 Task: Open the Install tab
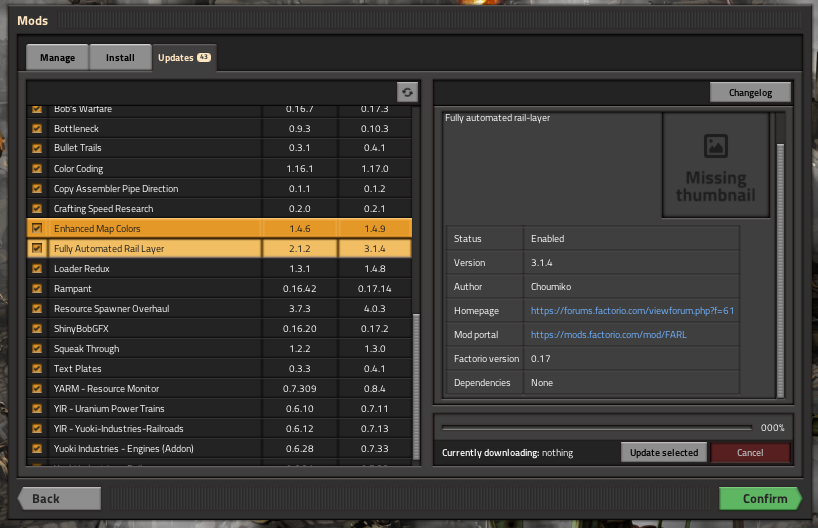click(x=121, y=57)
